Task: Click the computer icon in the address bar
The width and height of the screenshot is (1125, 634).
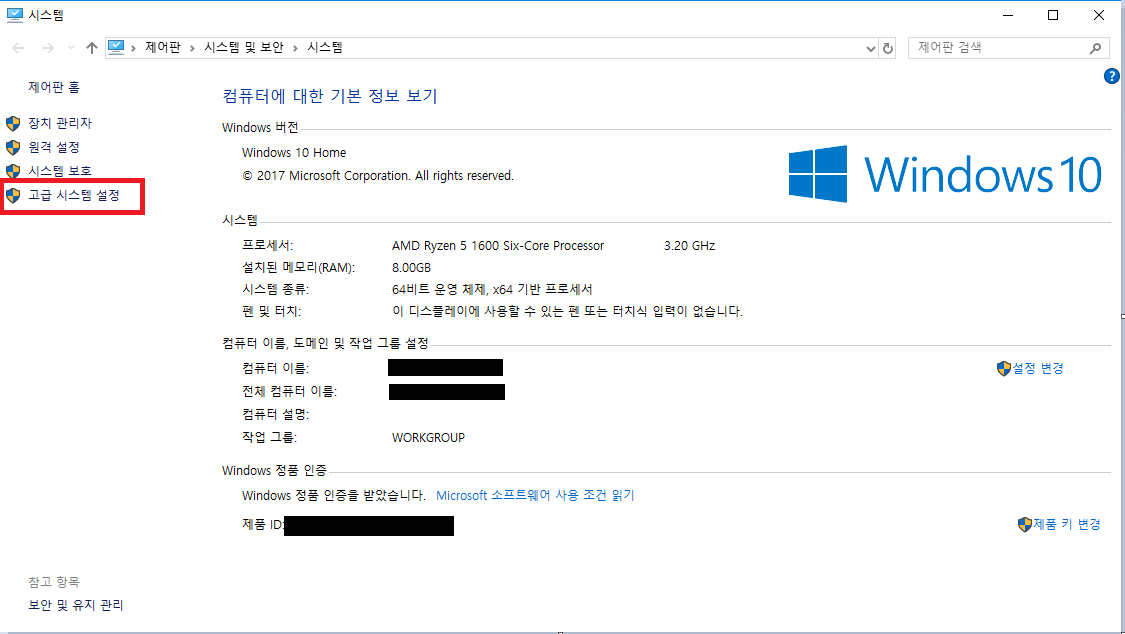Action: click(x=116, y=47)
